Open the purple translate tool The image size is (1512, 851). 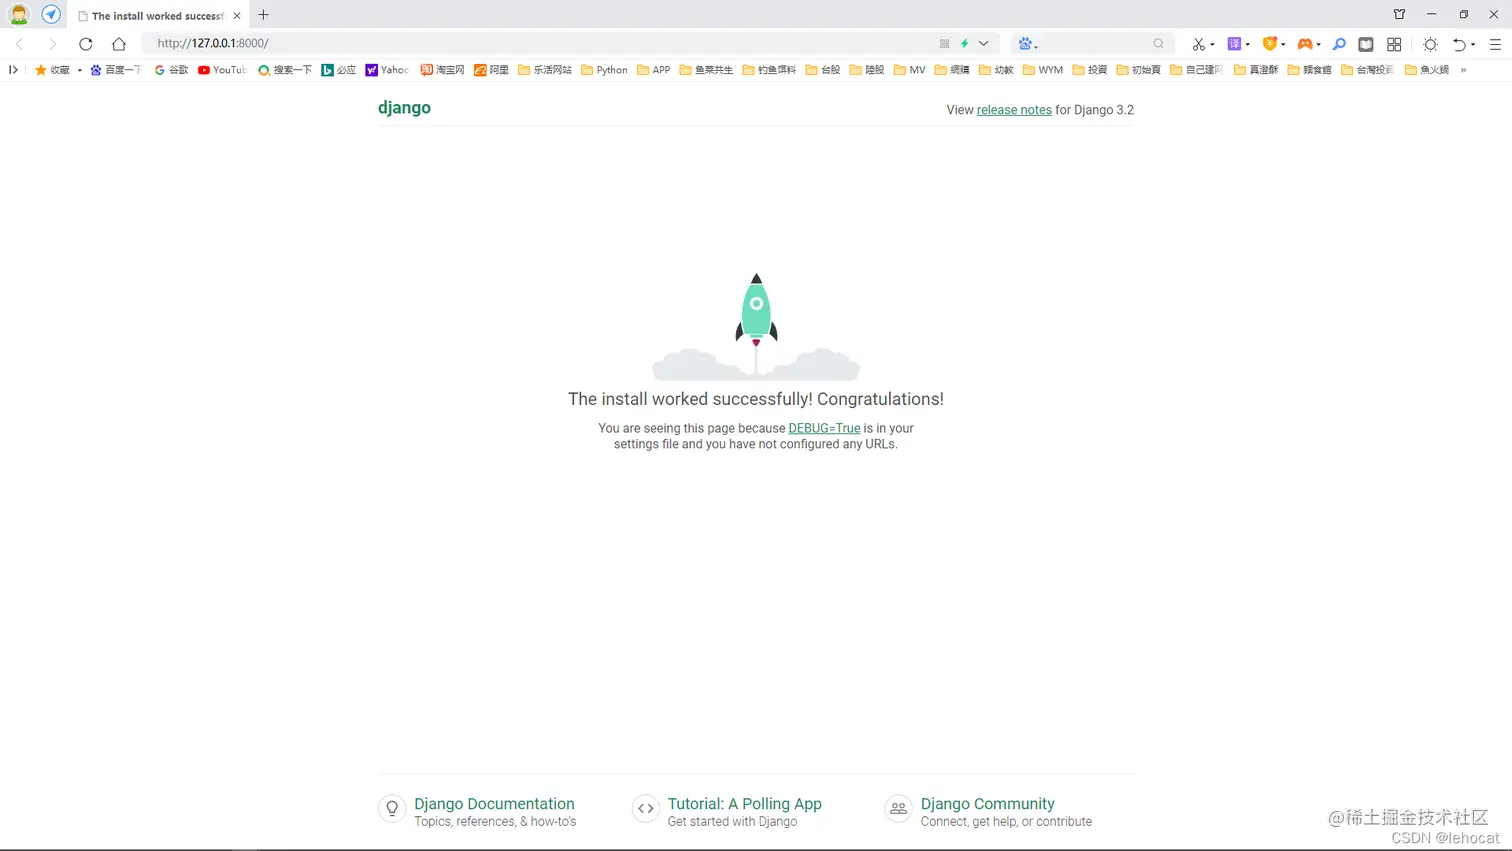point(1234,44)
